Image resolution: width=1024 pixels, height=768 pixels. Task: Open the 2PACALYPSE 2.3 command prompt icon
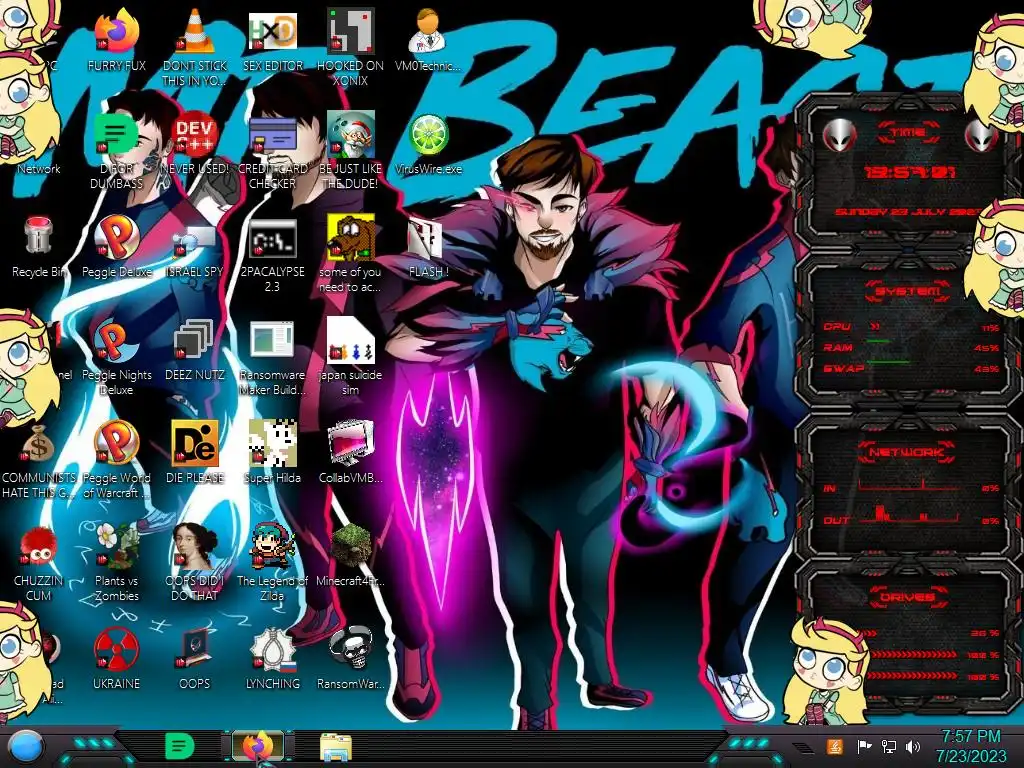pos(272,238)
